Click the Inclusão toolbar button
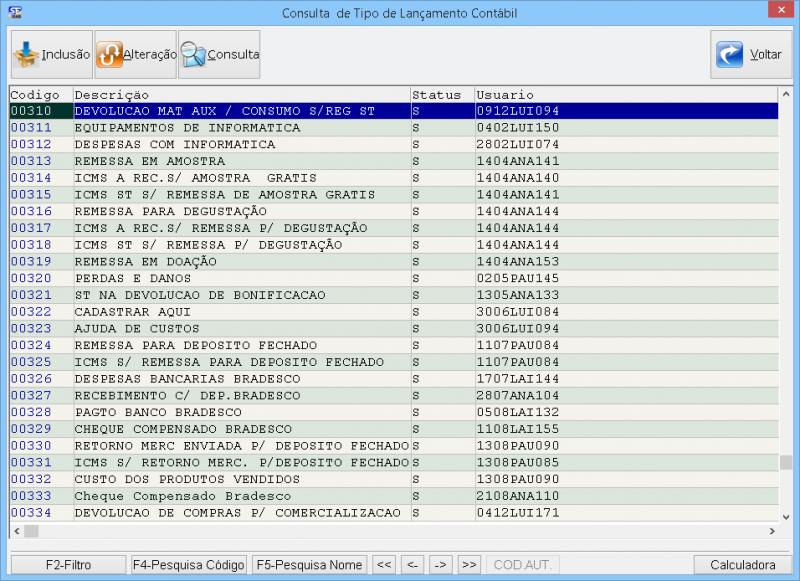 point(51,55)
